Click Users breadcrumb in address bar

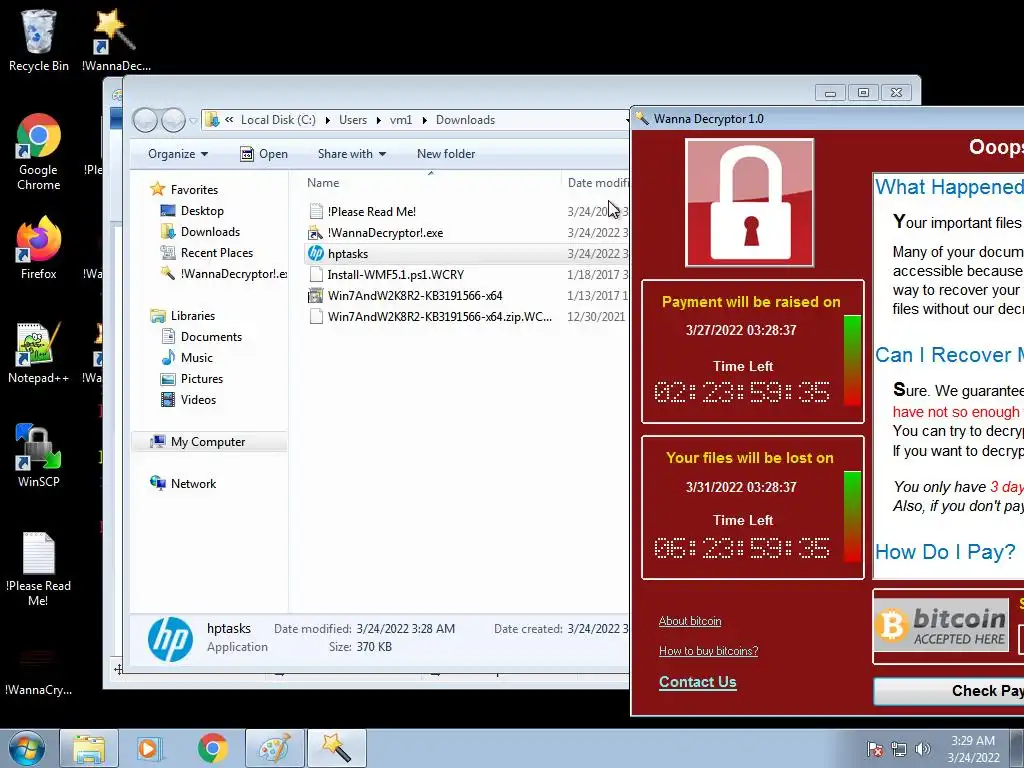pyautogui.click(x=353, y=120)
